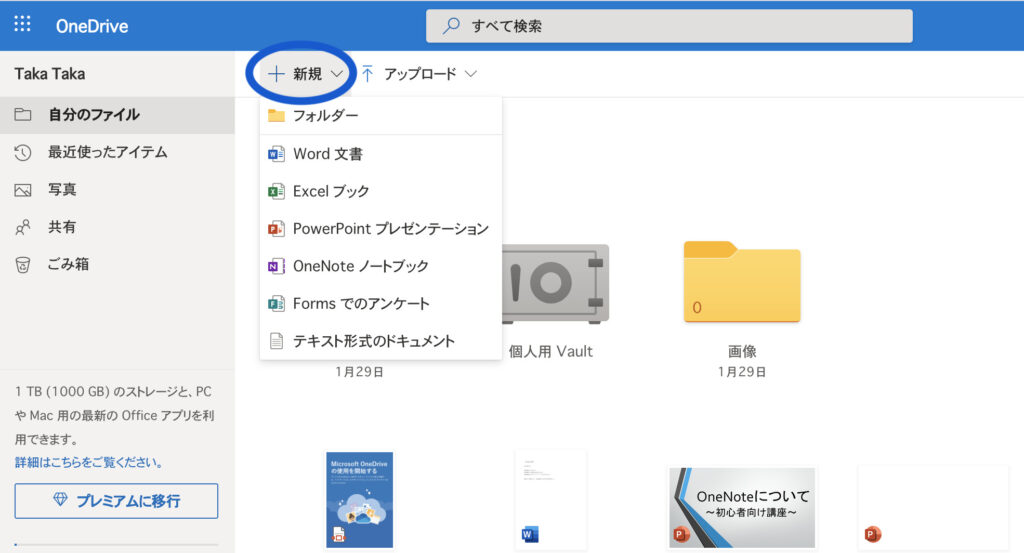Click the yellow folder icon in menu
This screenshot has width=1024, height=553.
click(x=276, y=116)
